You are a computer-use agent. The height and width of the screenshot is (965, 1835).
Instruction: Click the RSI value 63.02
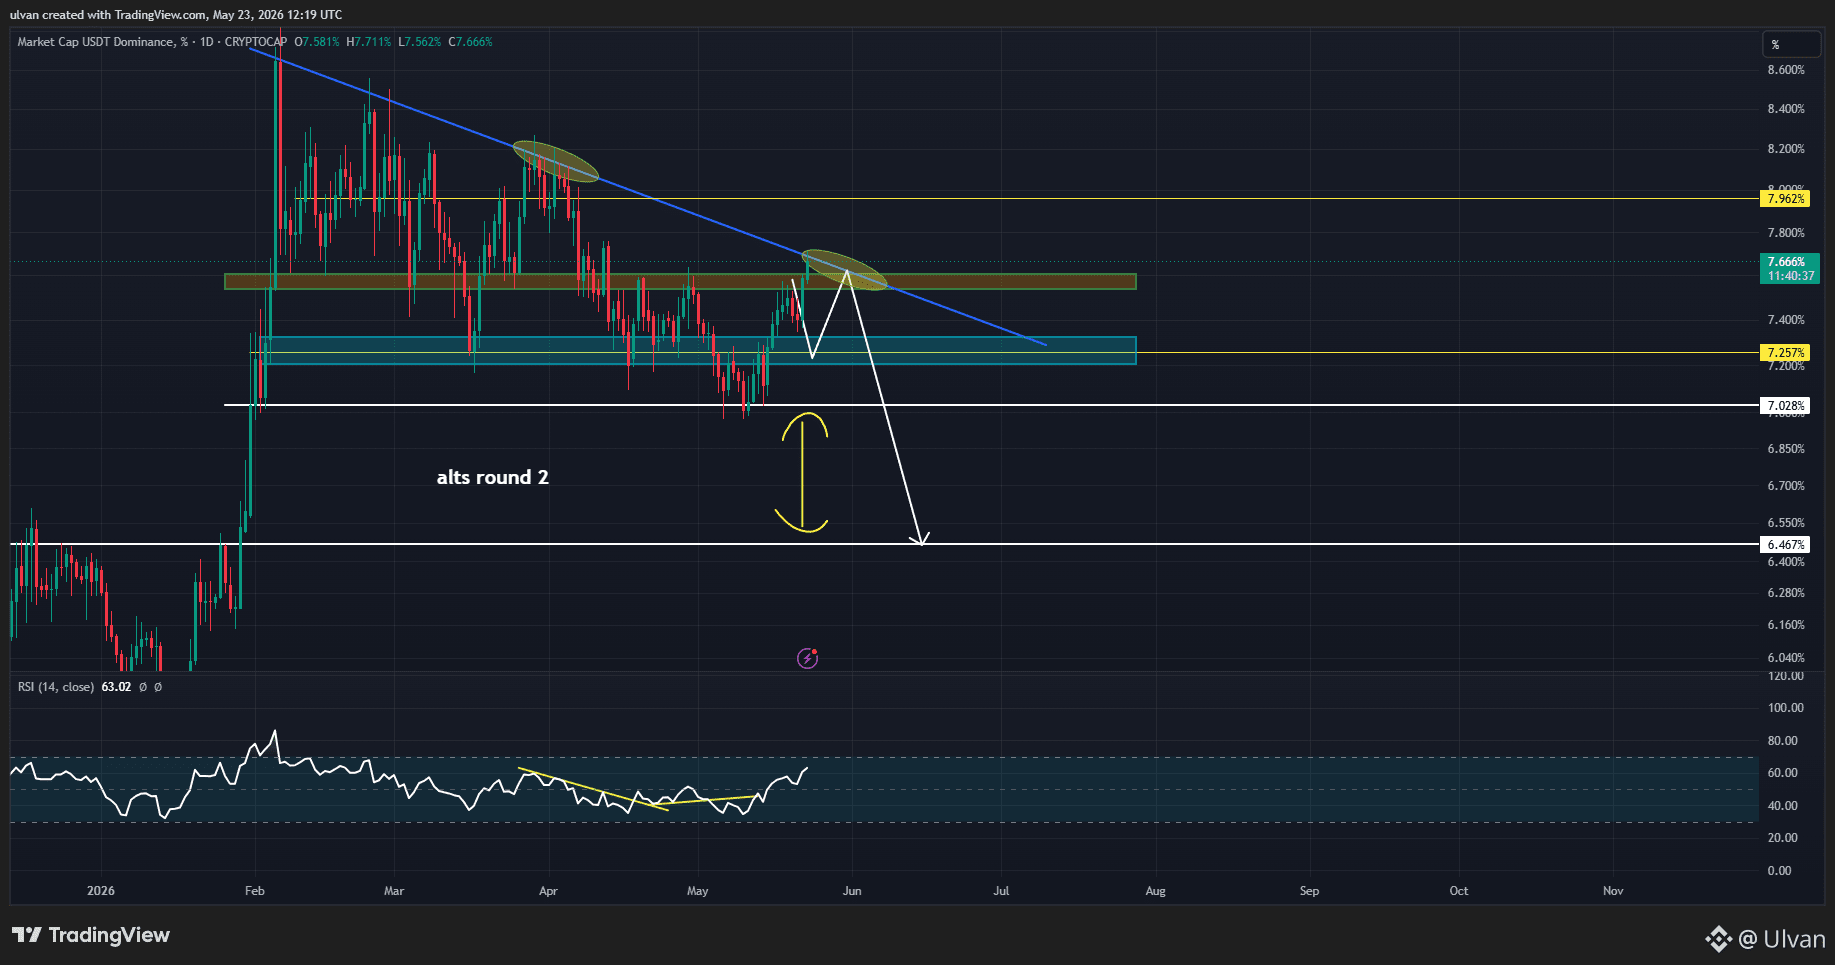pyautogui.click(x=116, y=687)
